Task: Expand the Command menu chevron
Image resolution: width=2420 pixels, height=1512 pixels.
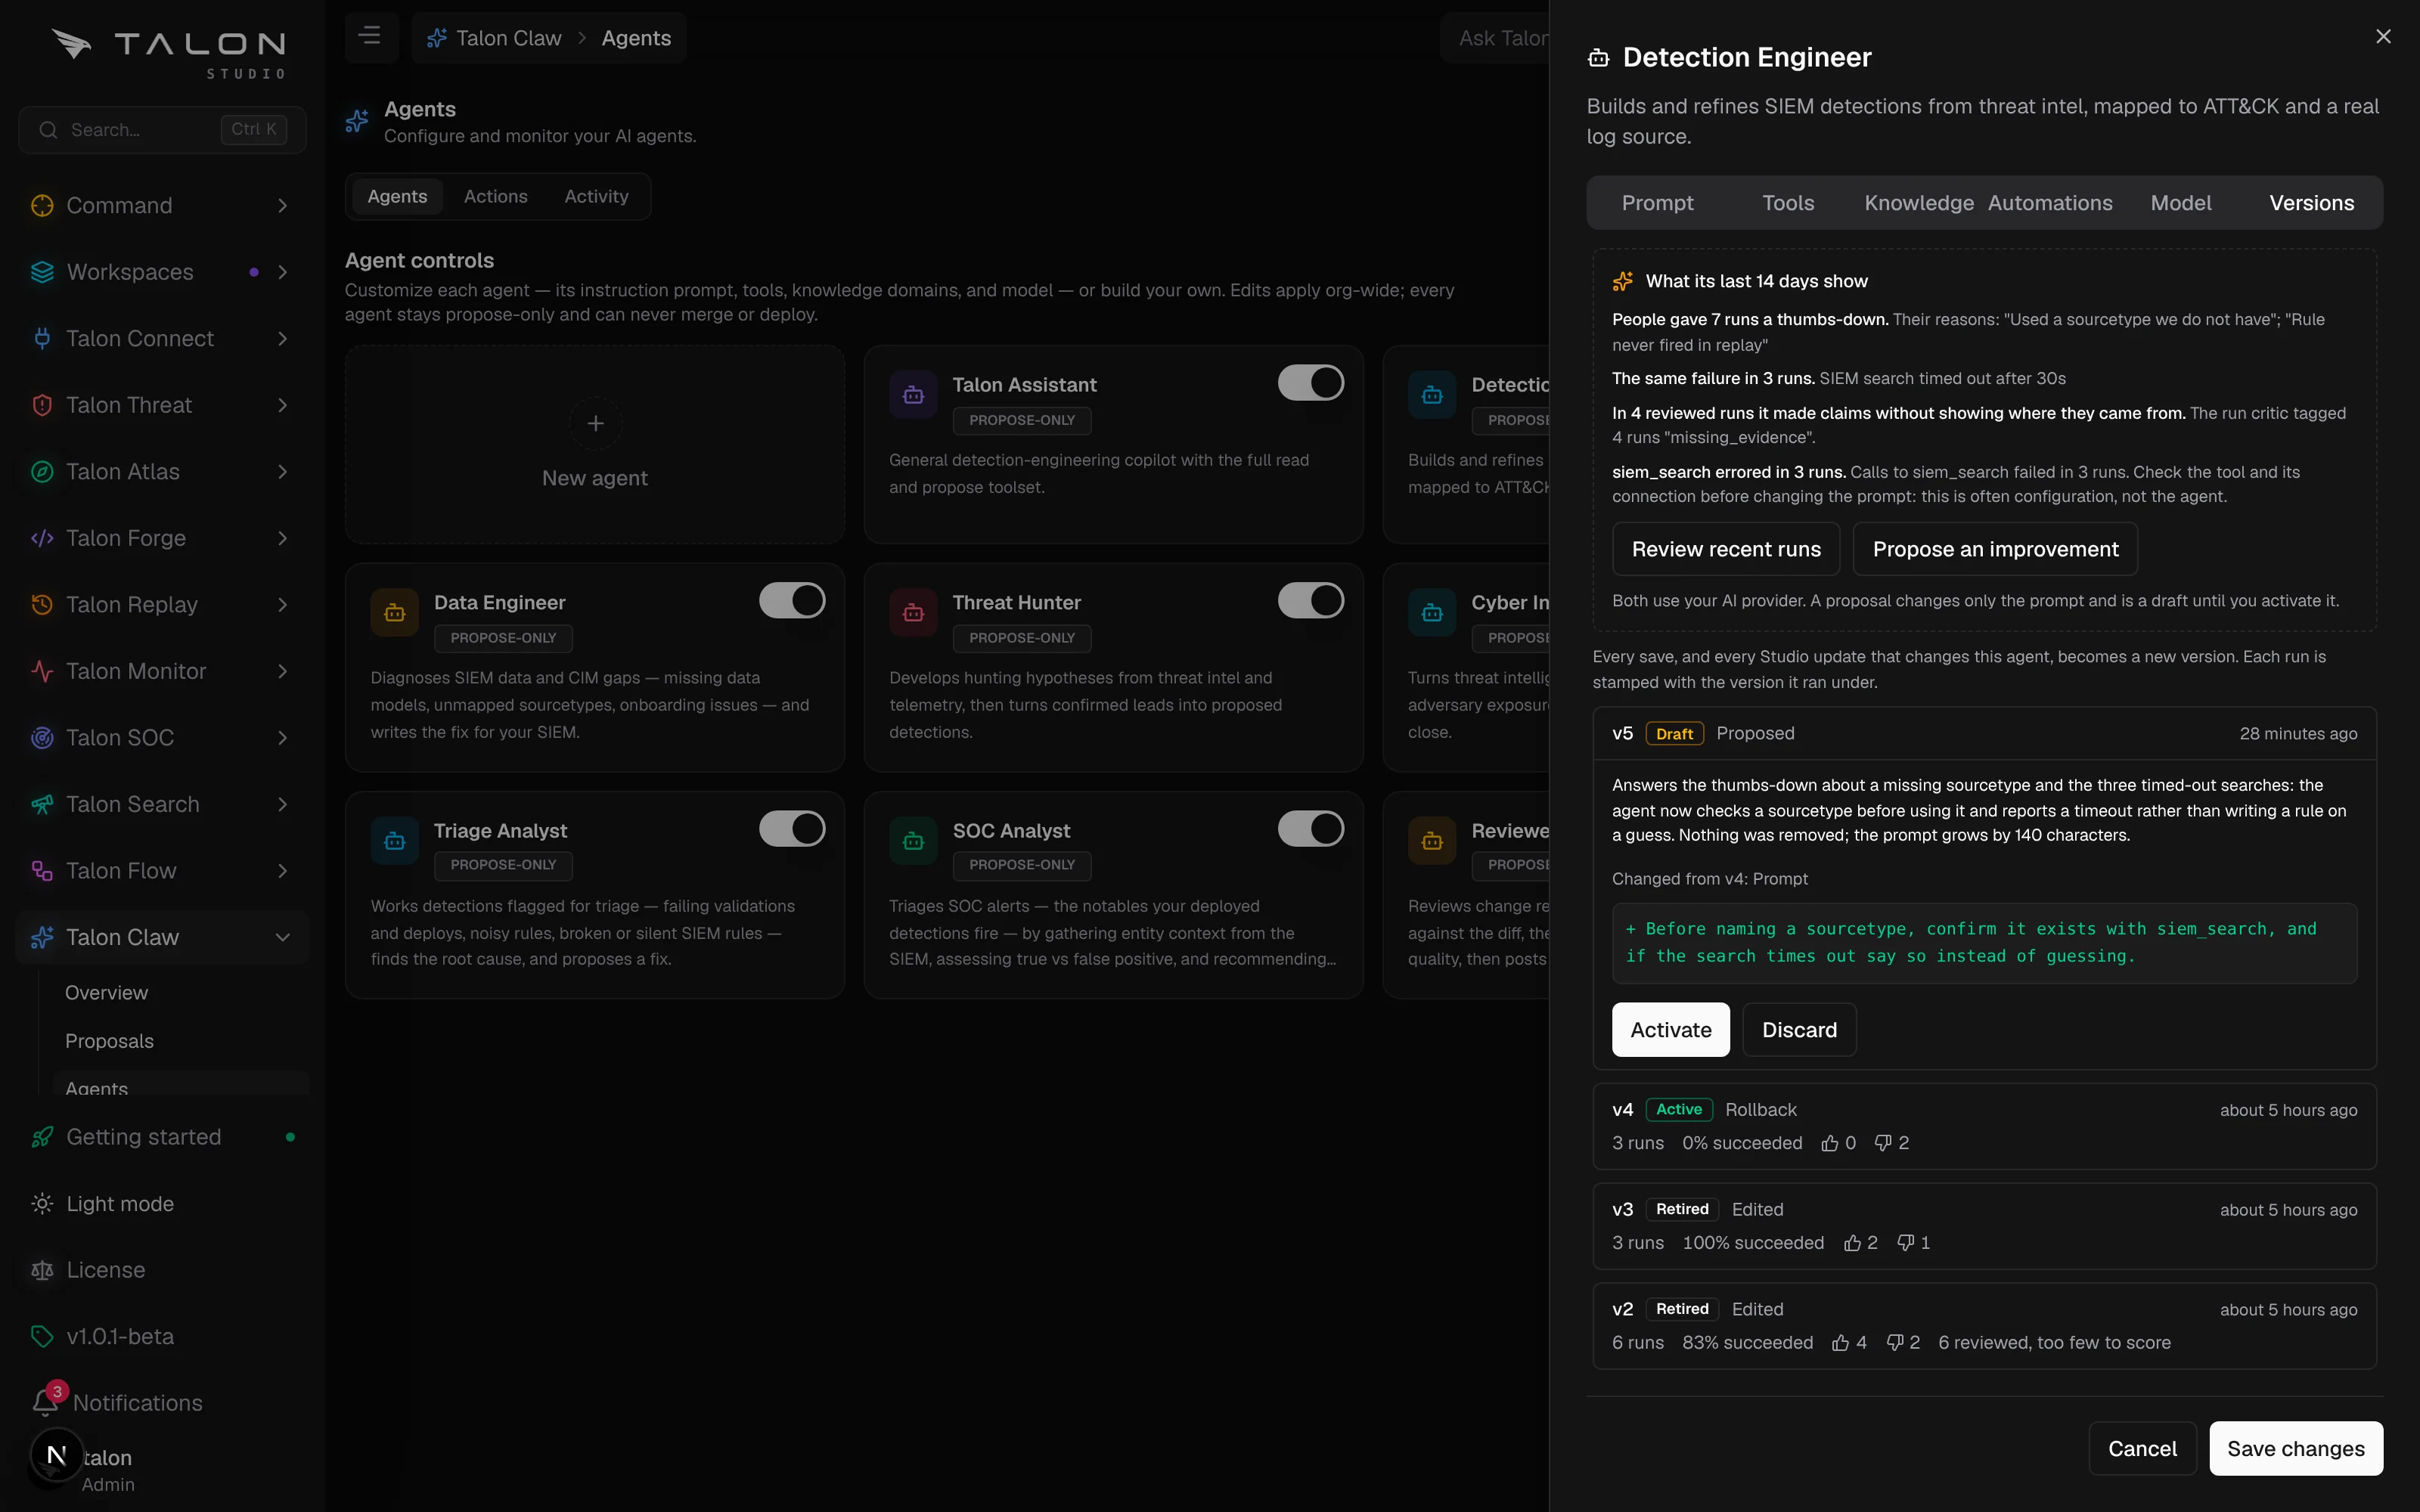Action: [x=283, y=205]
